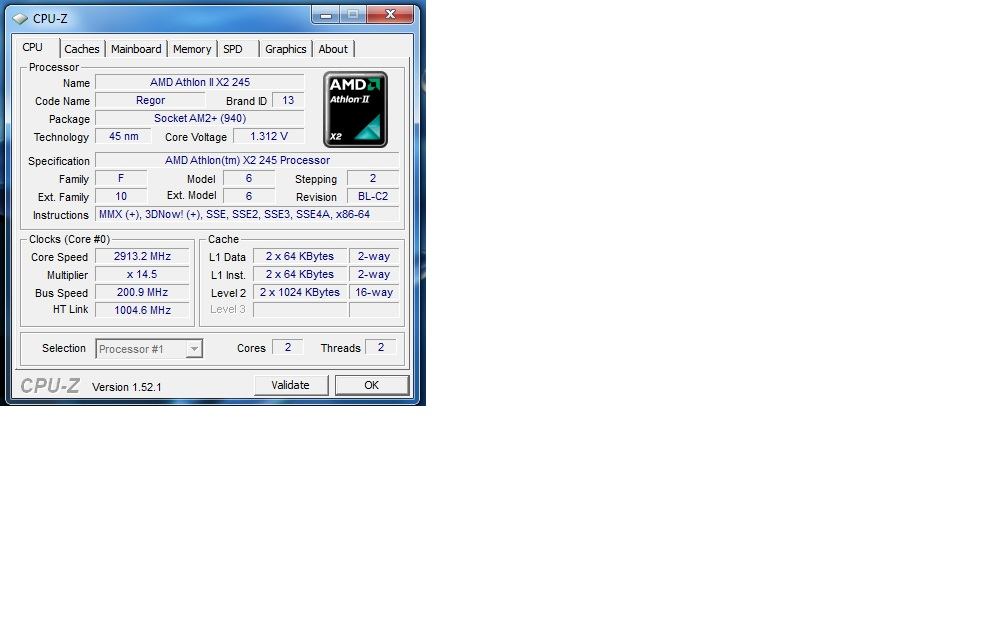Click the Package value Socket AM2+ (940)
This screenshot has height=630, width=1008.
point(200,118)
